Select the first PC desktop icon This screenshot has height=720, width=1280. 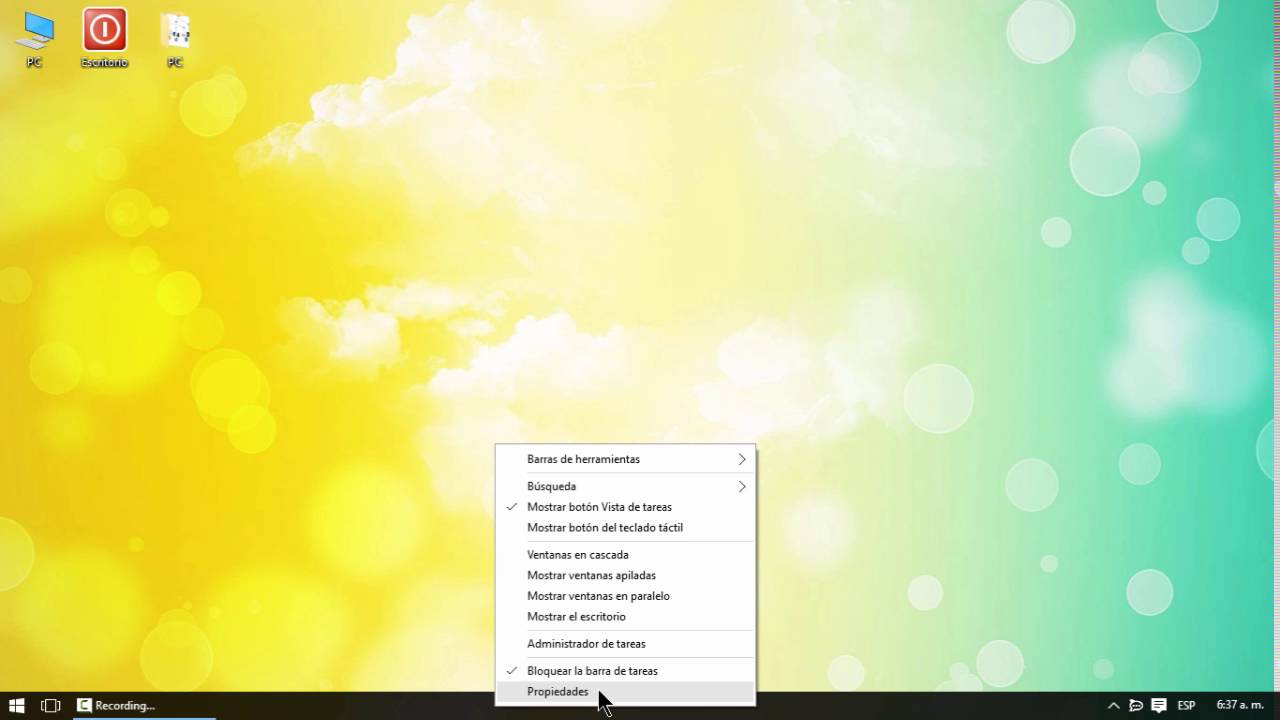tap(35, 39)
